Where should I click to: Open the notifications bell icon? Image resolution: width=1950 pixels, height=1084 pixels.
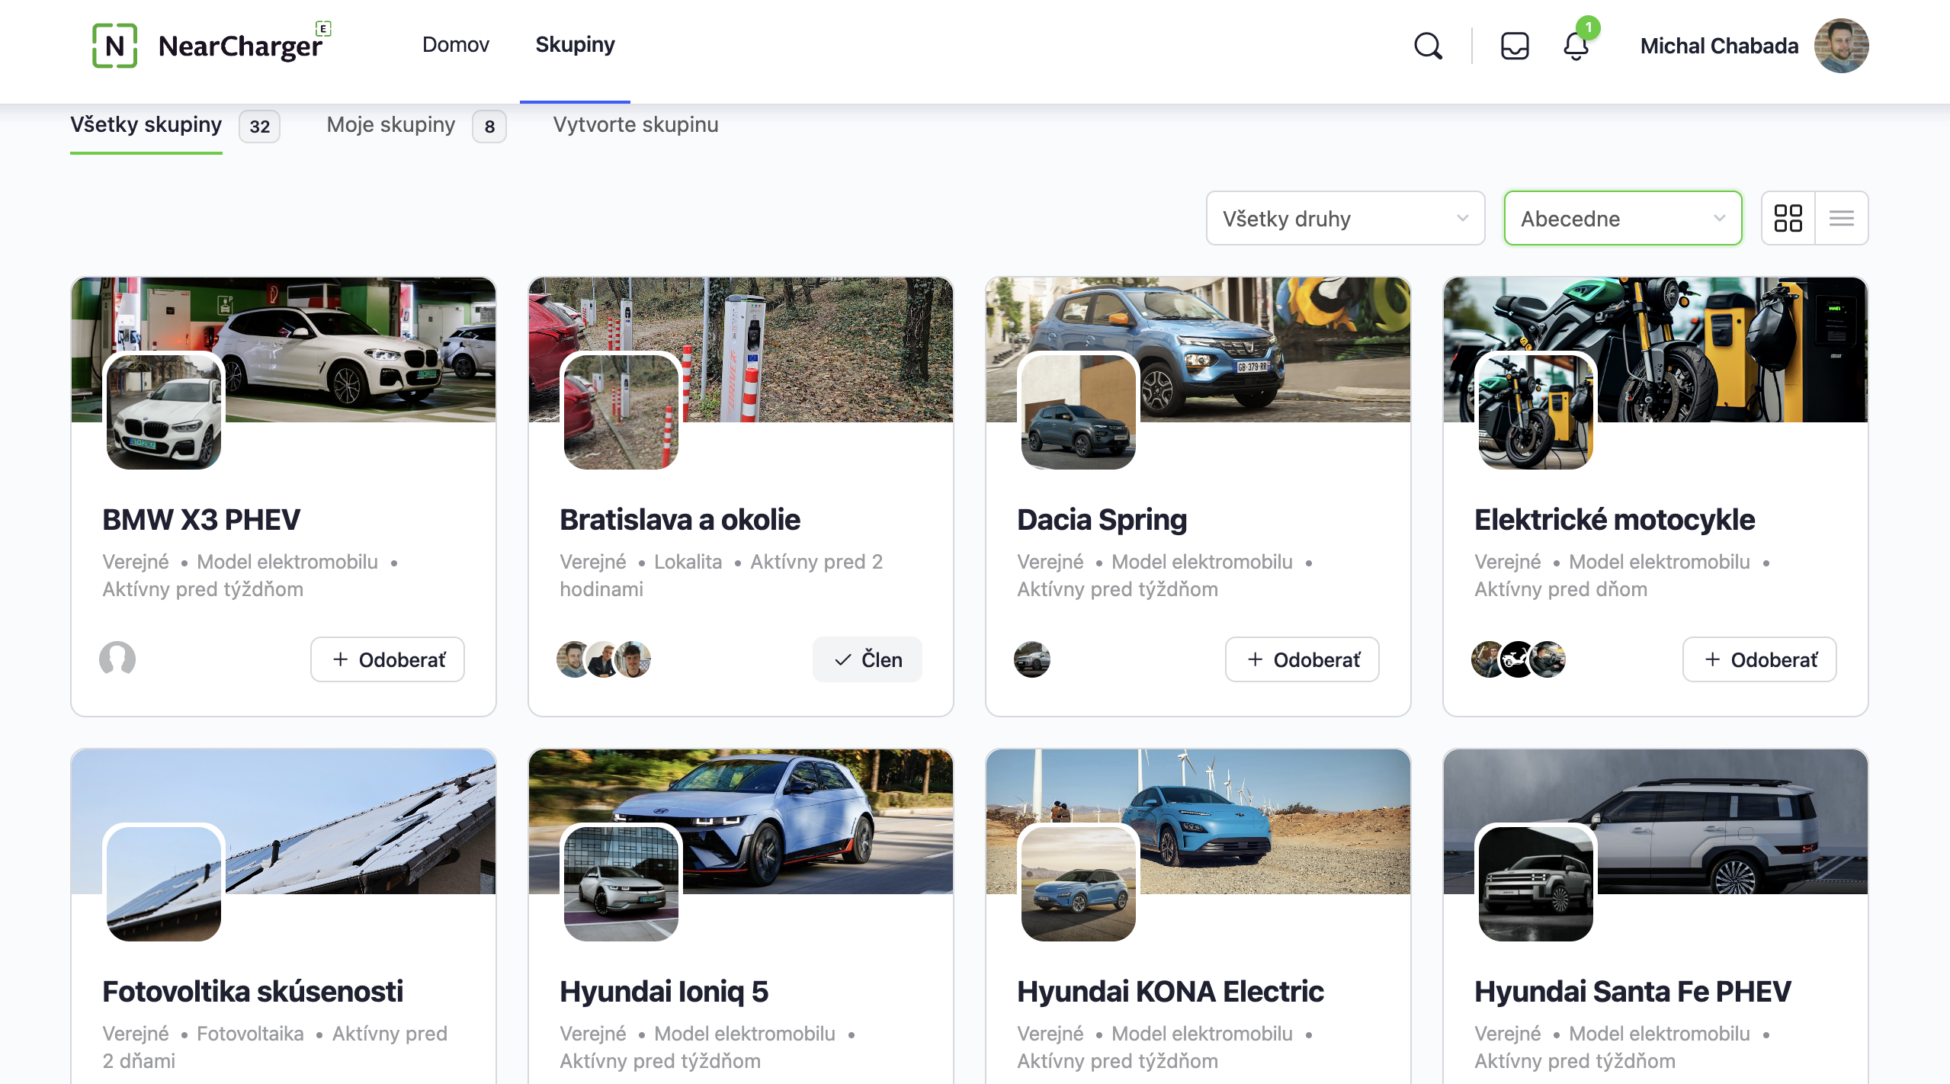point(1576,46)
